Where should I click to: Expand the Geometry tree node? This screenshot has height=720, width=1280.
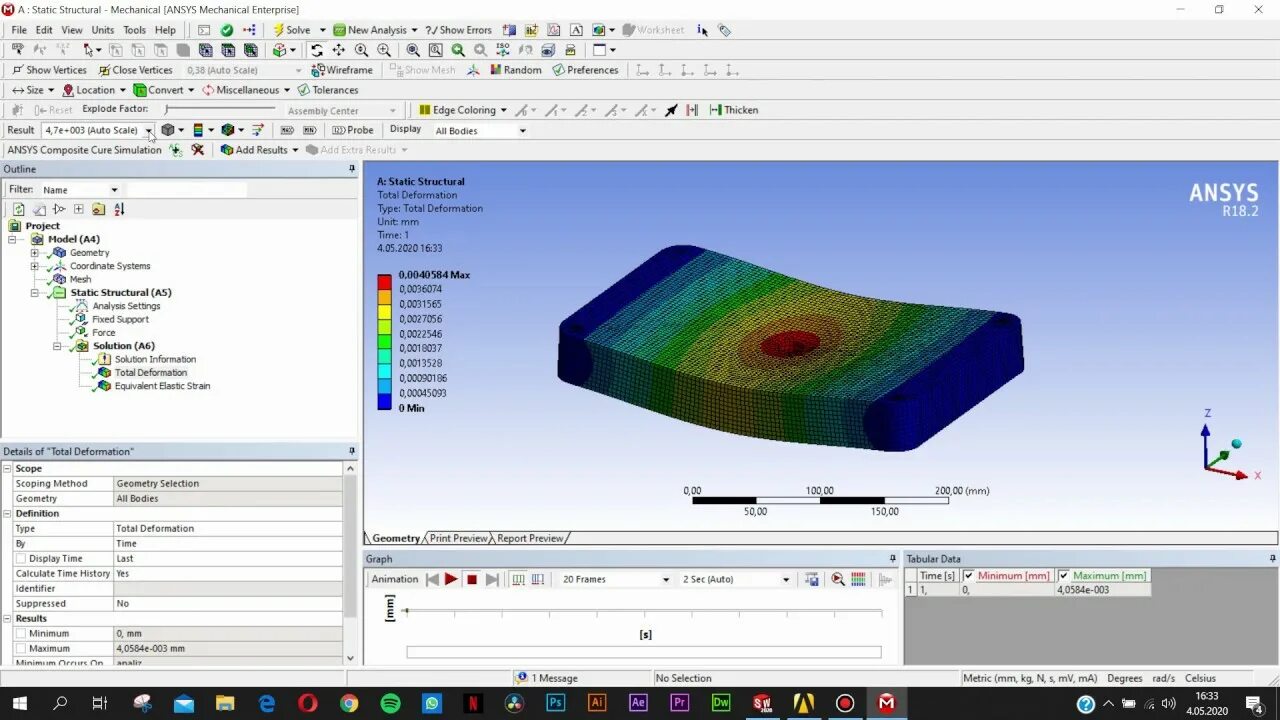[x=35, y=253]
